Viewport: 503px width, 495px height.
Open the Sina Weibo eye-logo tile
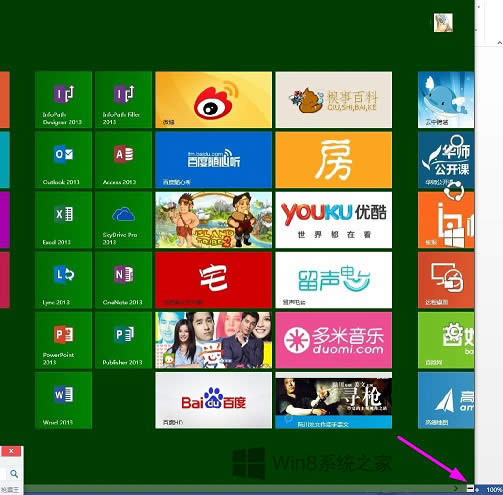click(214, 100)
